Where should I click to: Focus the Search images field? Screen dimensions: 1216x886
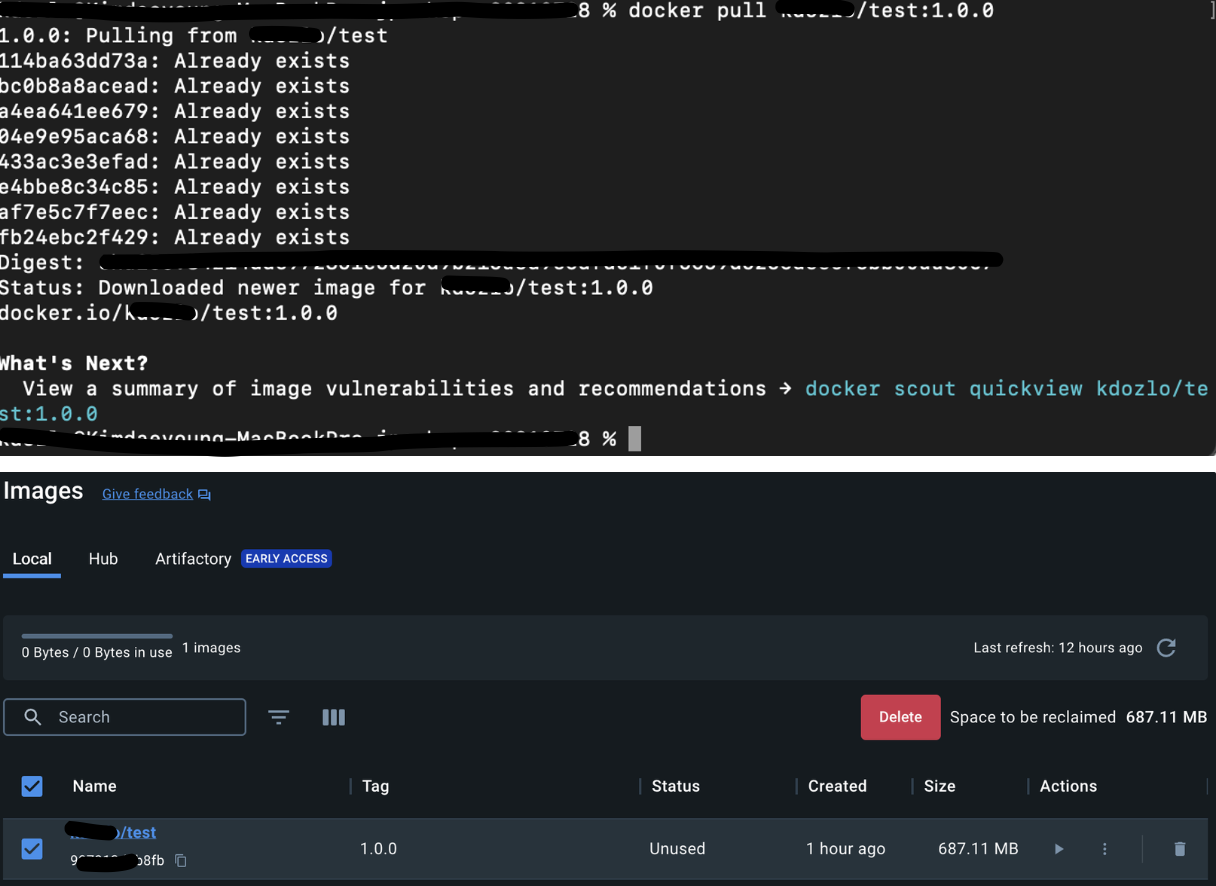(x=125, y=717)
